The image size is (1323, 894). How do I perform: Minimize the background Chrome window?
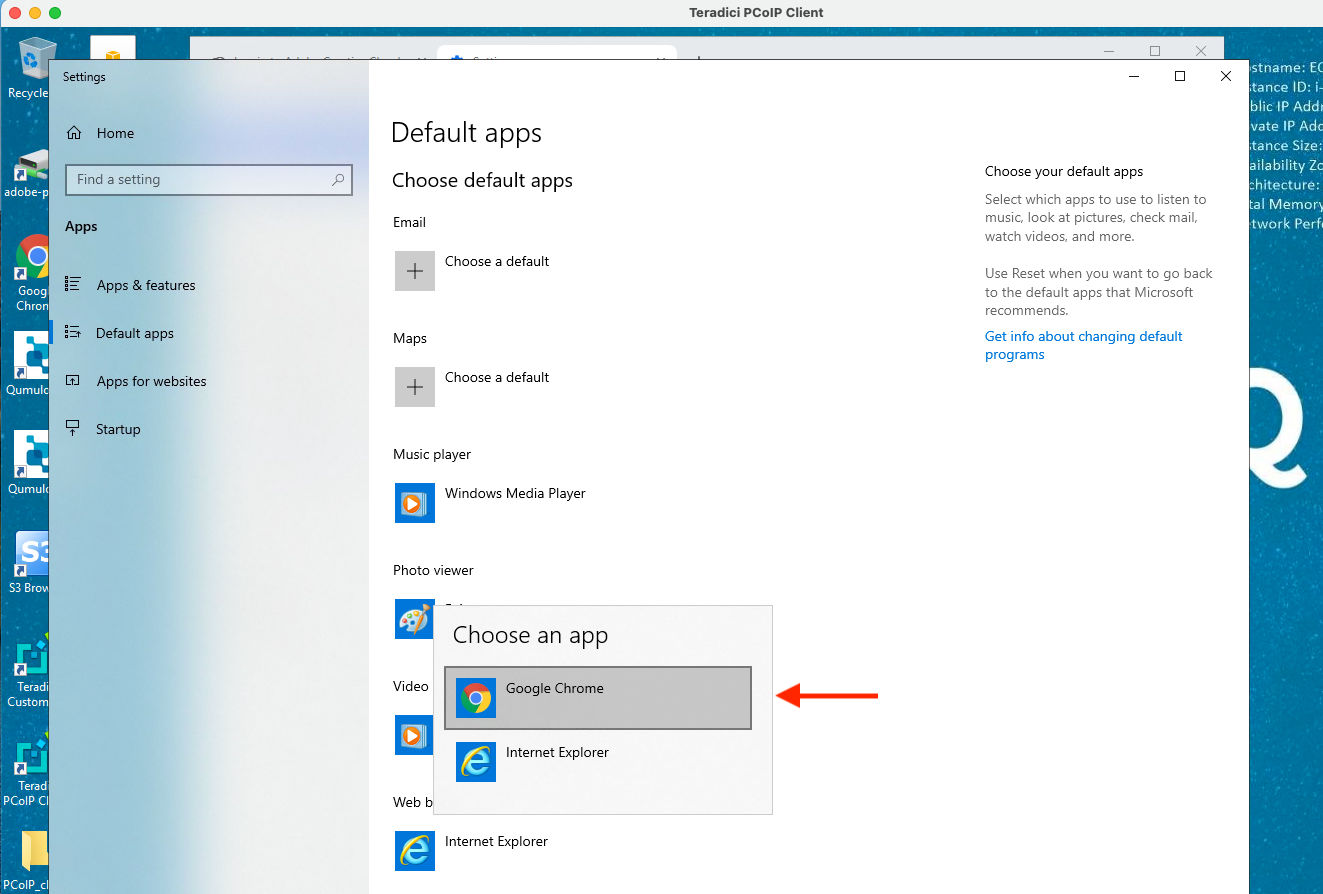pyautogui.click(x=1109, y=50)
